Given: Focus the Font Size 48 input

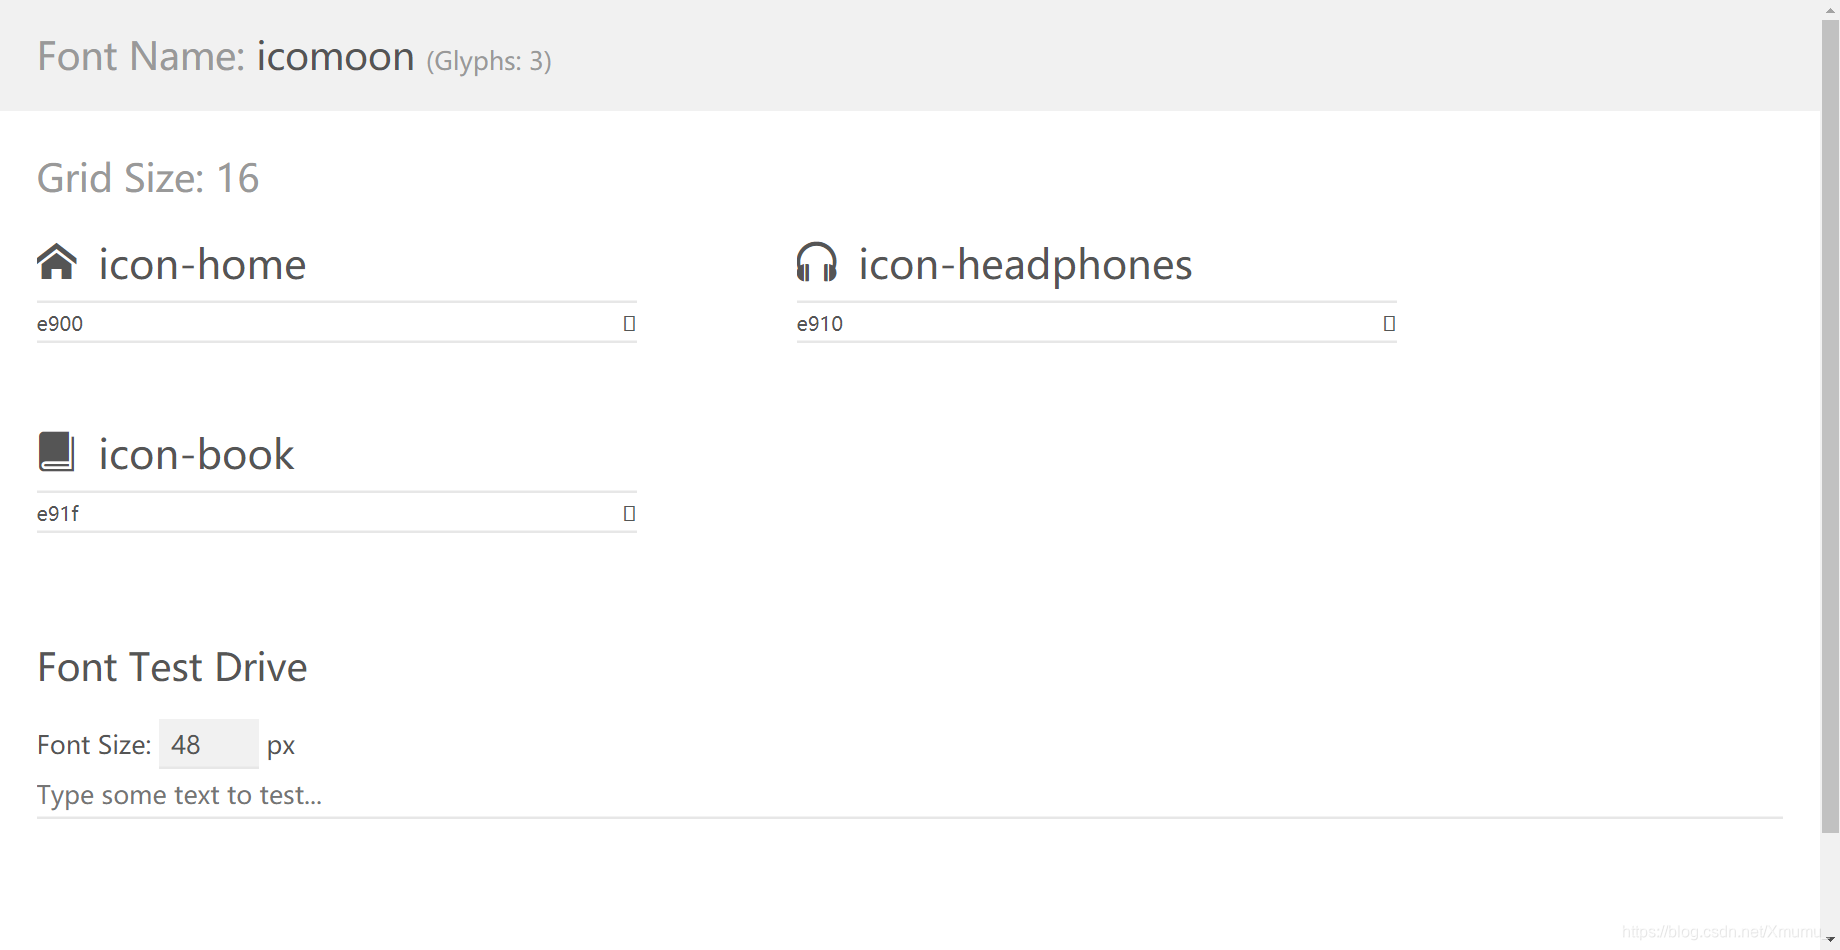Looking at the screenshot, I should (209, 744).
